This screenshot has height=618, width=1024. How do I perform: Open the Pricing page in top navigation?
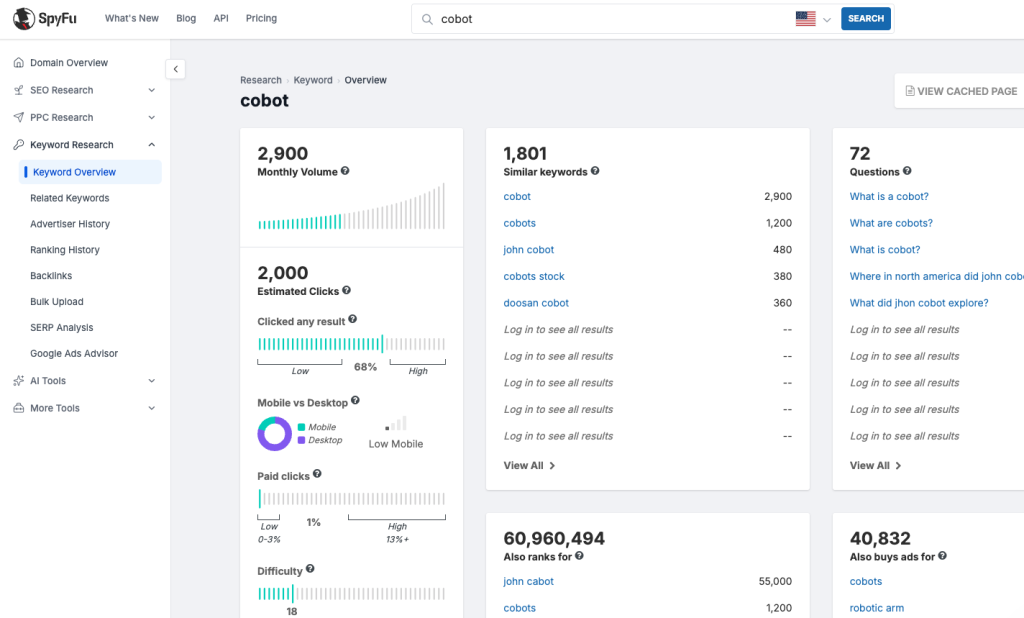click(261, 18)
